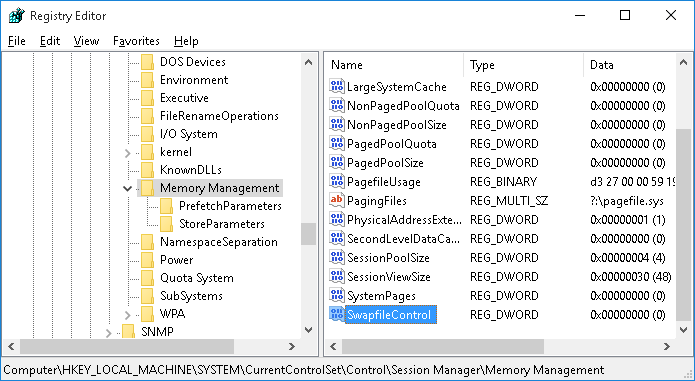695x381 pixels.
Task: Click the REG_MULTI_SZ type cell
Action: click(x=509, y=201)
